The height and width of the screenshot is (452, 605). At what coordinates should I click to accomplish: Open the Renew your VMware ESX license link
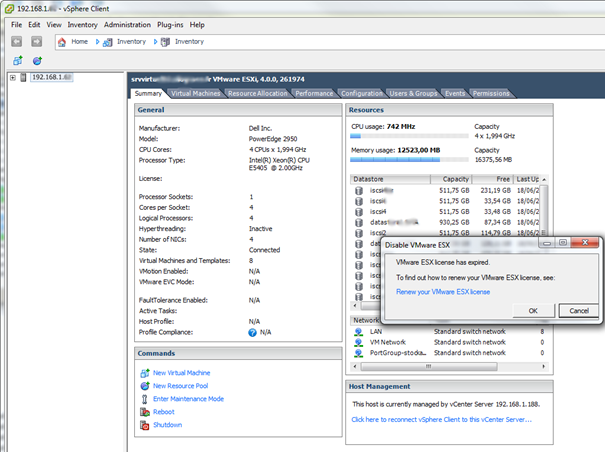pyautogui.click(x=443, y=292)
